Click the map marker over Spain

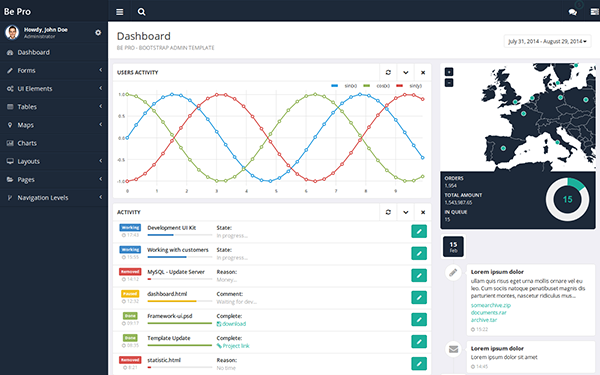click(x=503, y=148)
